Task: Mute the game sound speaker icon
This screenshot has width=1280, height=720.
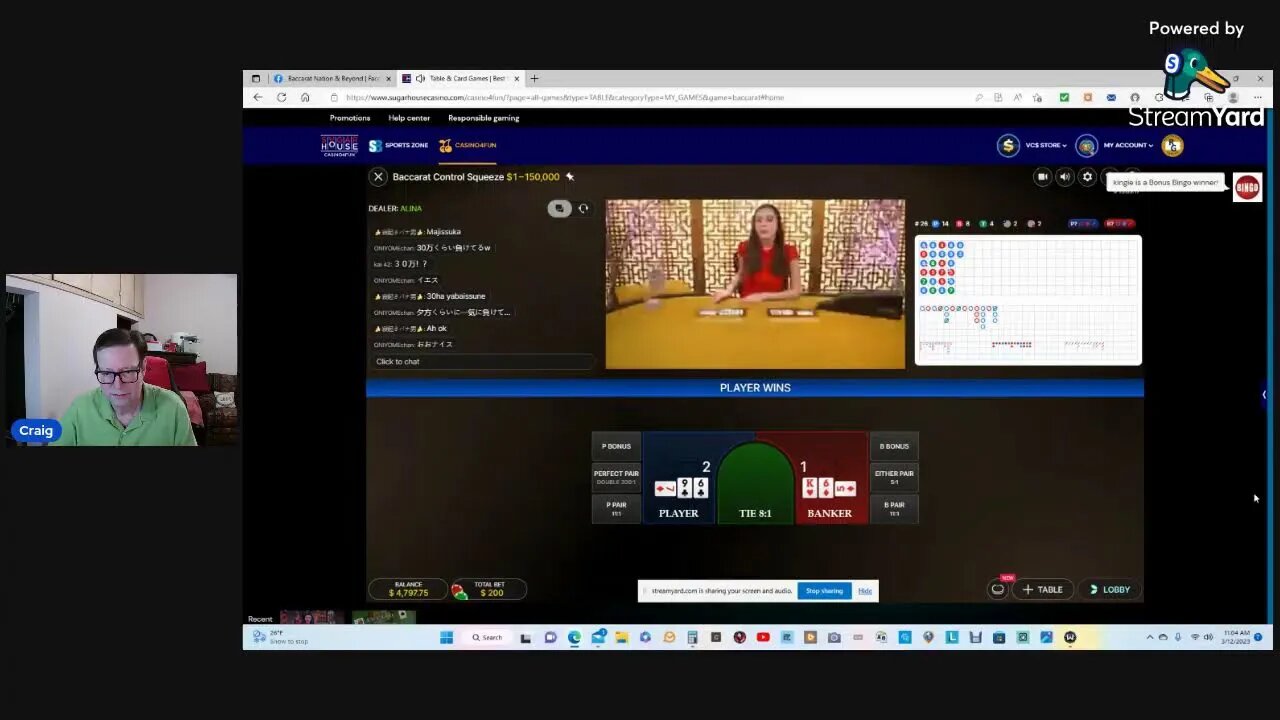Action: 1064,177
